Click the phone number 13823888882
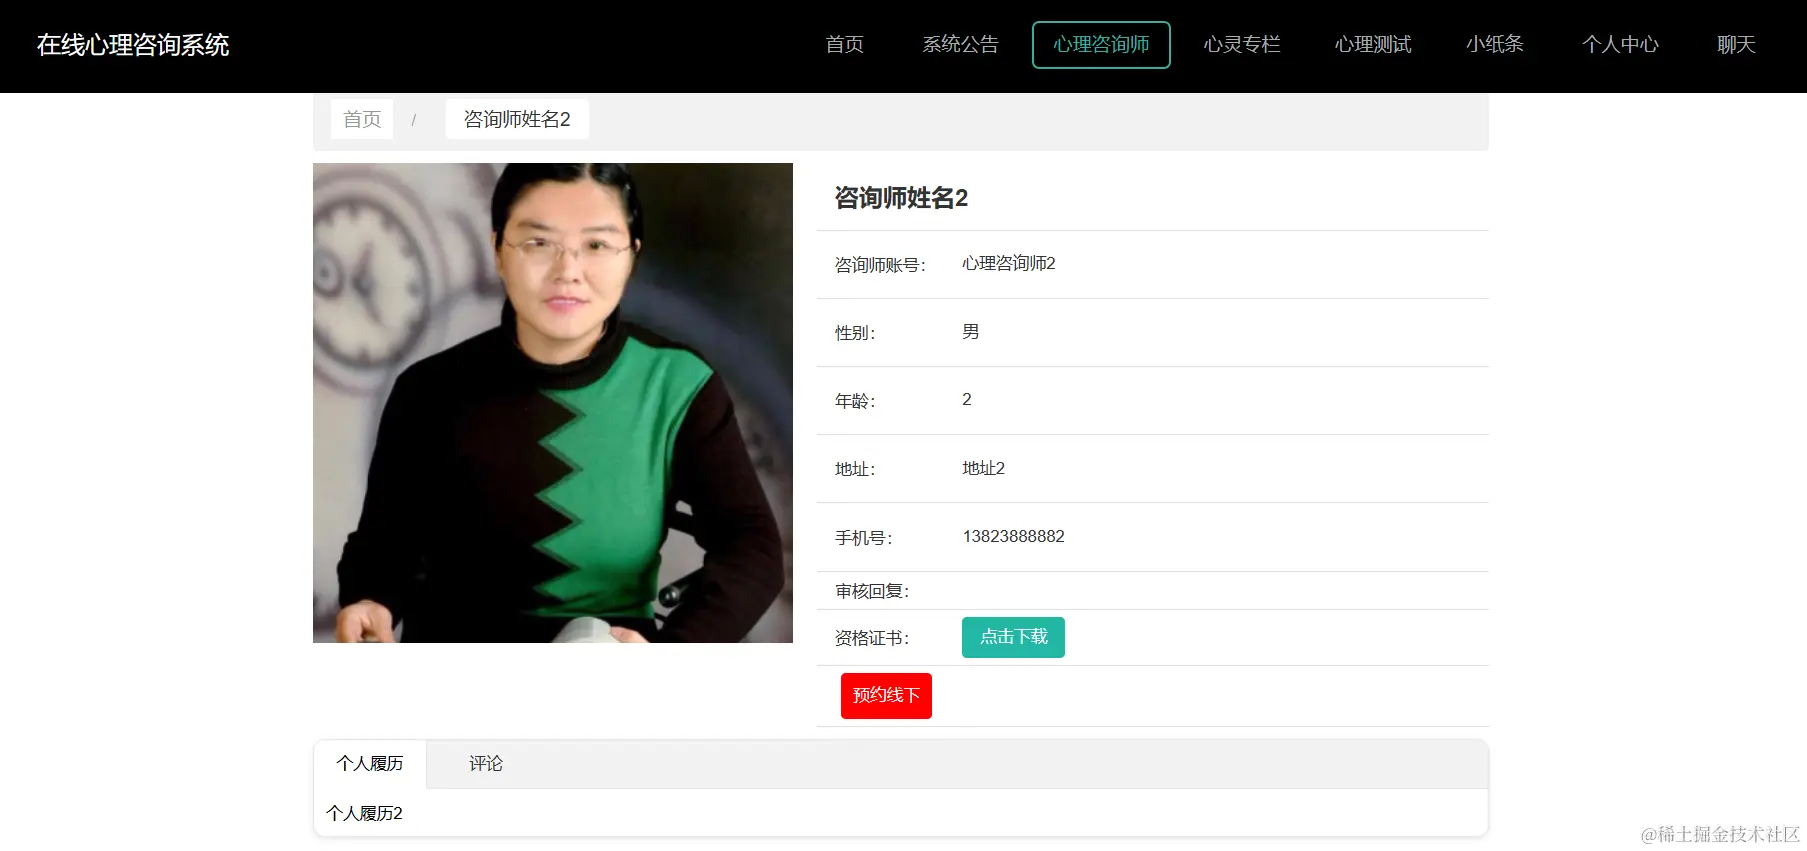Screen dimensions: 1807x851 [x=1013, y=536]
